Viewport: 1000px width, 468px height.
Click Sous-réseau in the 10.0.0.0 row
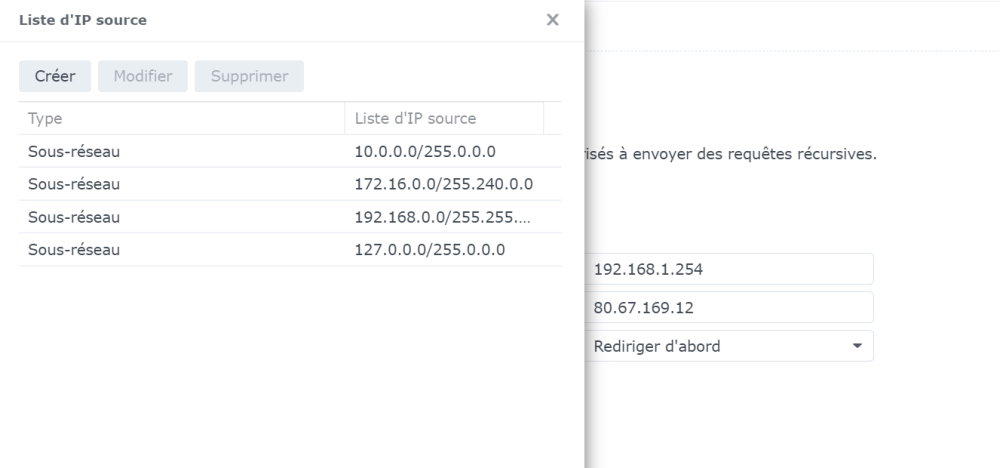74,151
